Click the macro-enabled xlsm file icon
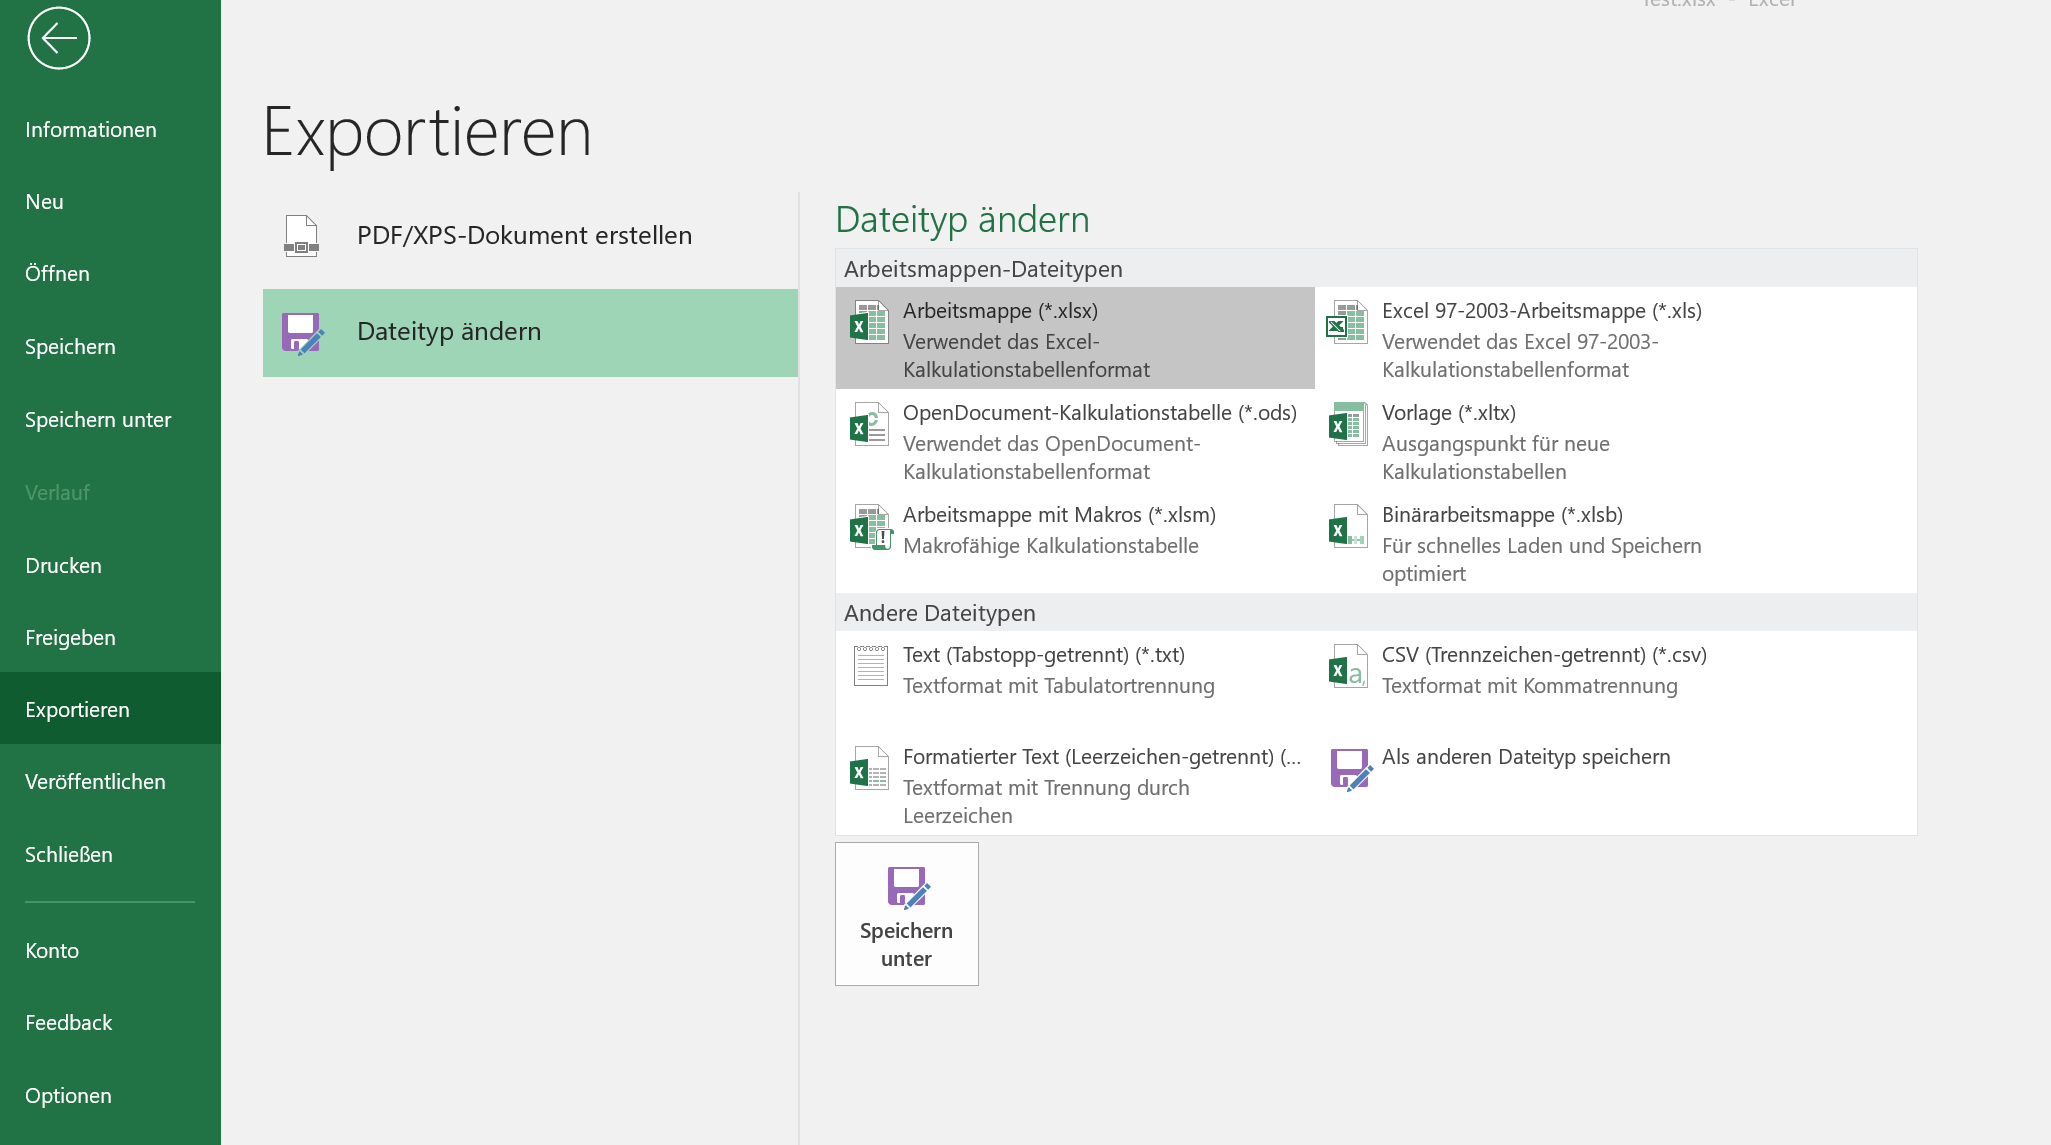 (x=871, y=527)
